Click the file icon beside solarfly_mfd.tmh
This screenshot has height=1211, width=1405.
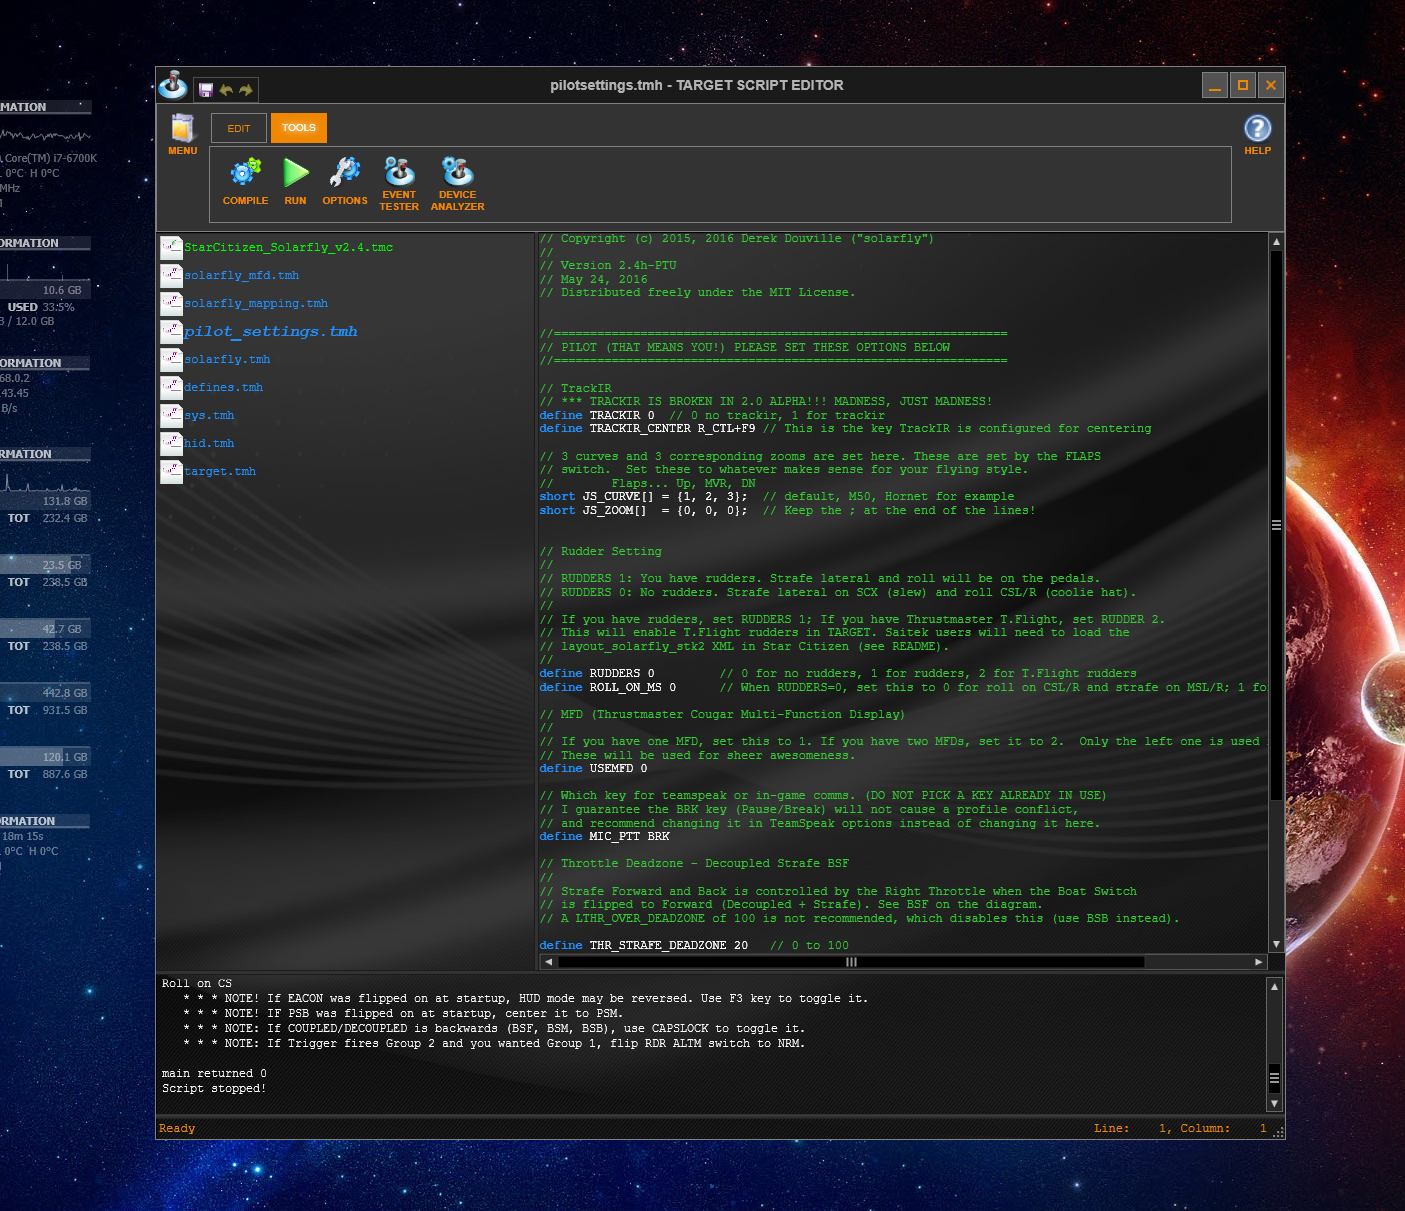pos(172,275)
